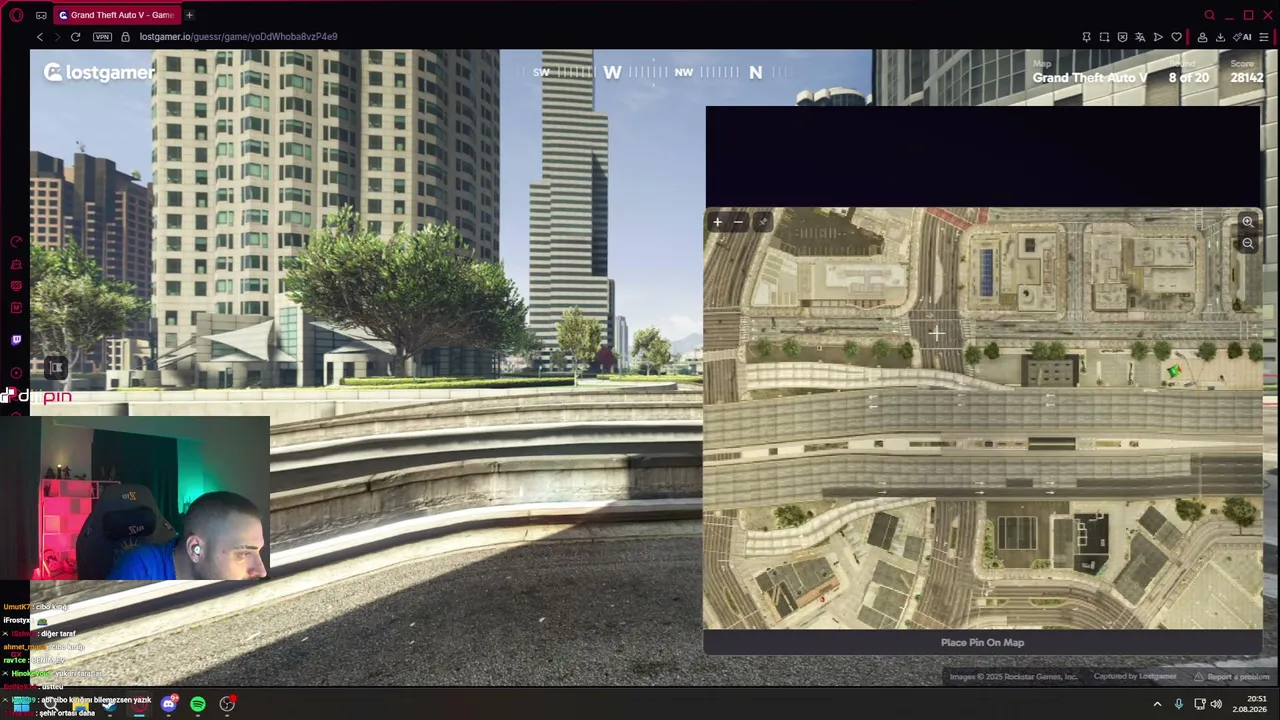Open the Opera AI assistant button
The image size is (1280, 720).
point(1243,37)
